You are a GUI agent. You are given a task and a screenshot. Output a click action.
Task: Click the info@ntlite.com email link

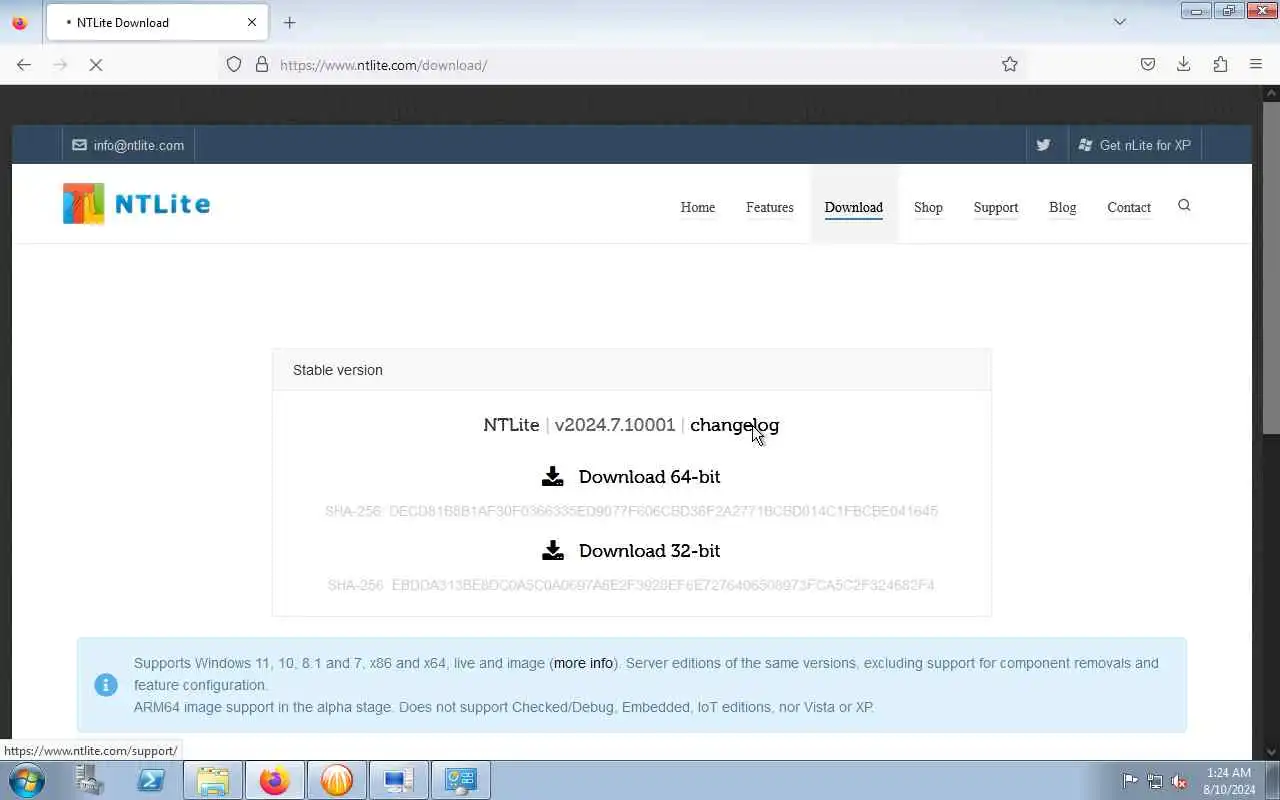tap(128, 145)
